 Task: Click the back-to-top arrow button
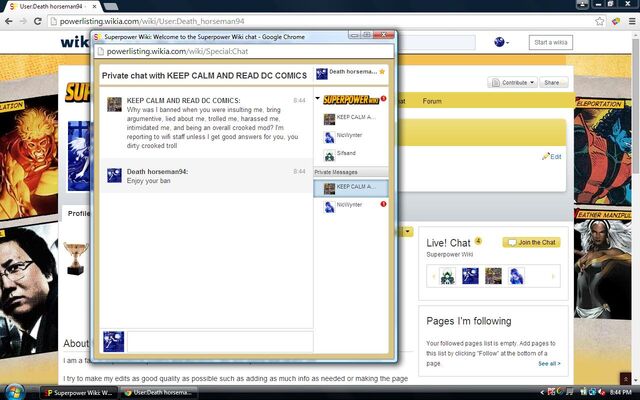pos(625,379)
